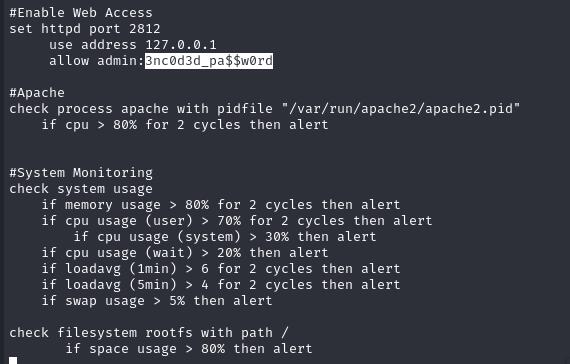Click cpu usage (user) > 70% line
The width and height of the screenshot is (570, 364).
(x=237, y=221)
